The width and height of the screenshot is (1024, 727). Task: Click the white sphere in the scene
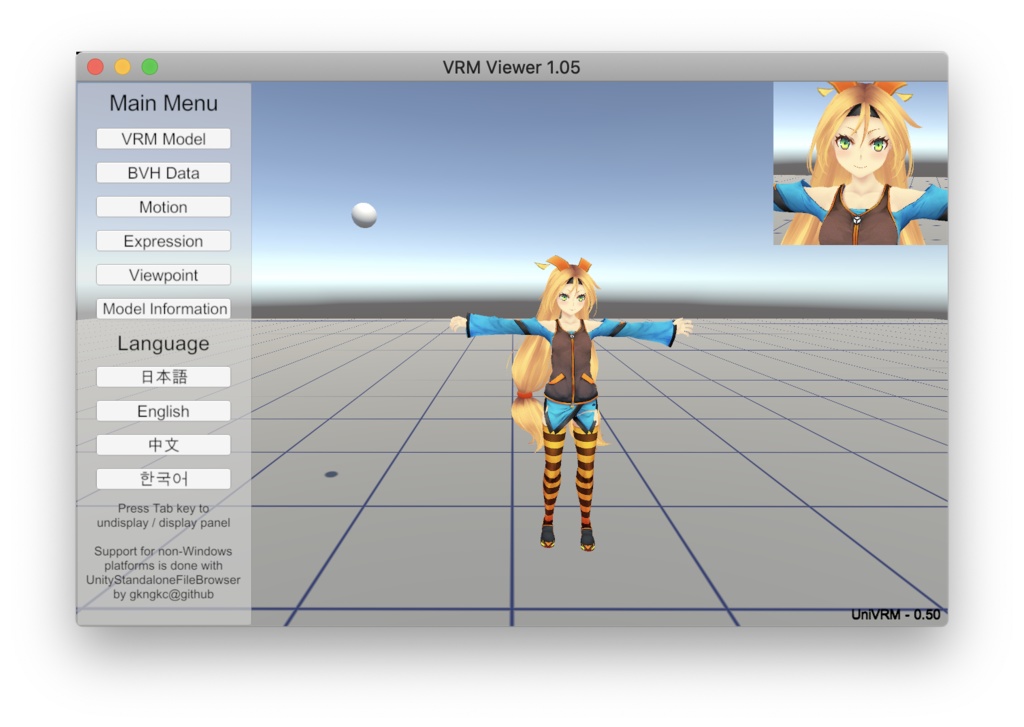click(364, 214)
